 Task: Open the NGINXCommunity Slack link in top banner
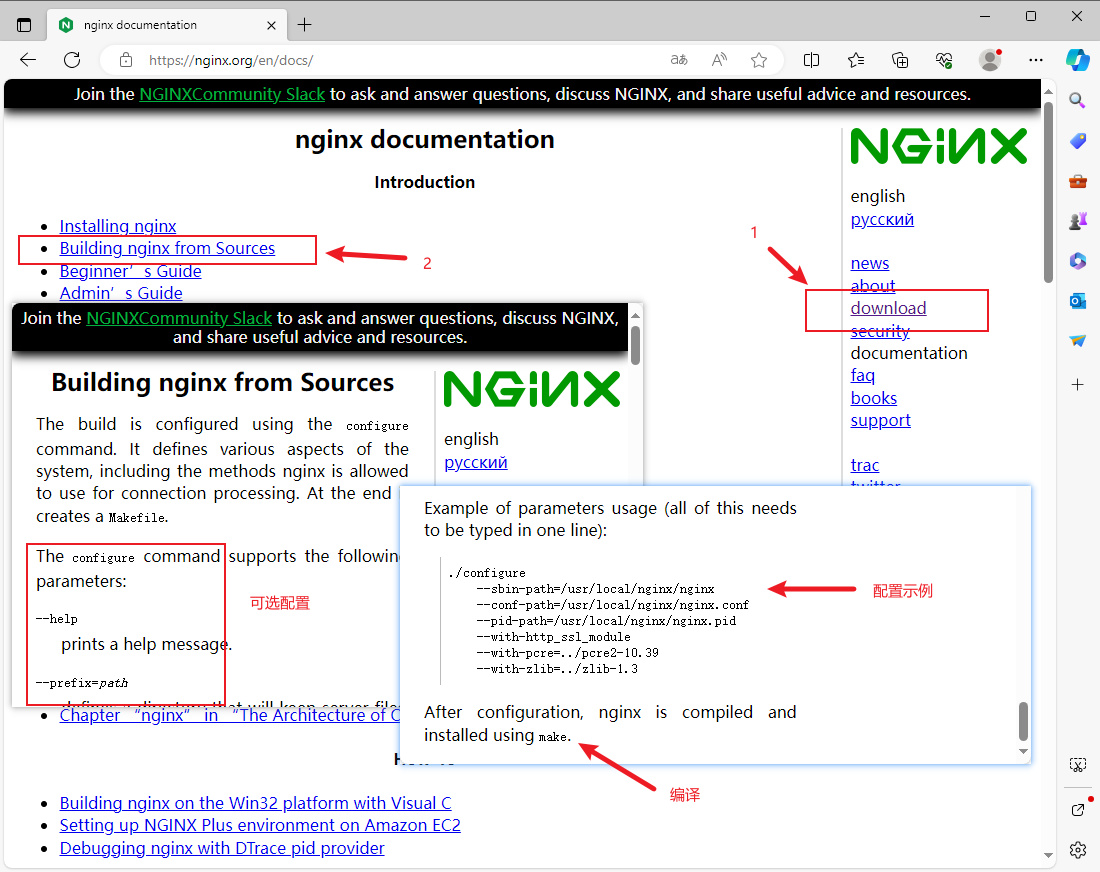(x=232, y=94)
